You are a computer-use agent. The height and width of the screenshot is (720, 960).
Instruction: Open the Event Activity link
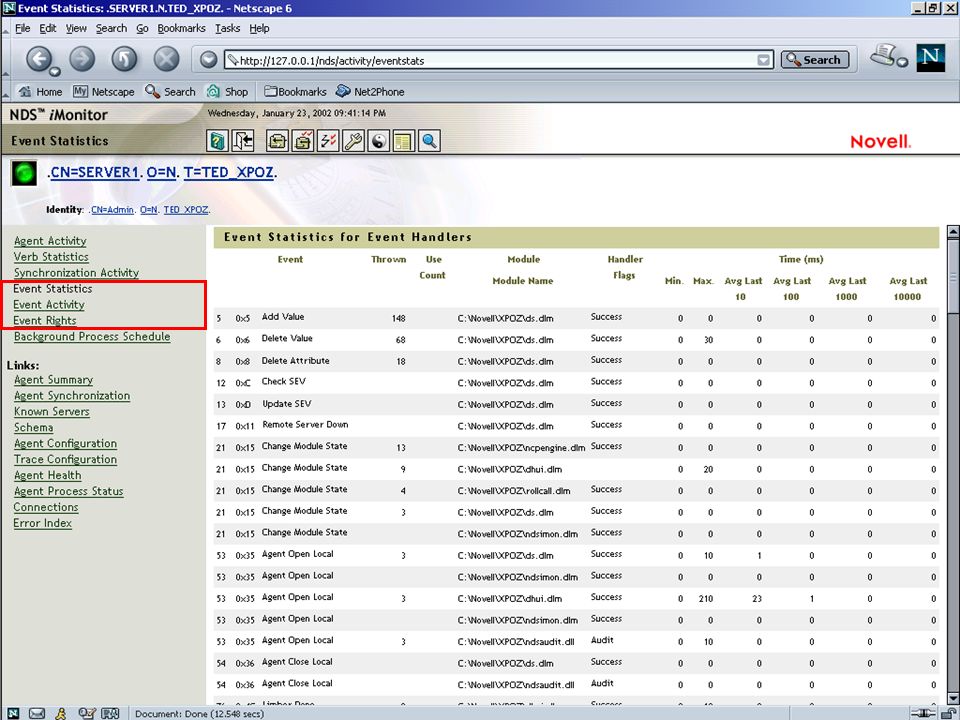point(48,304)
